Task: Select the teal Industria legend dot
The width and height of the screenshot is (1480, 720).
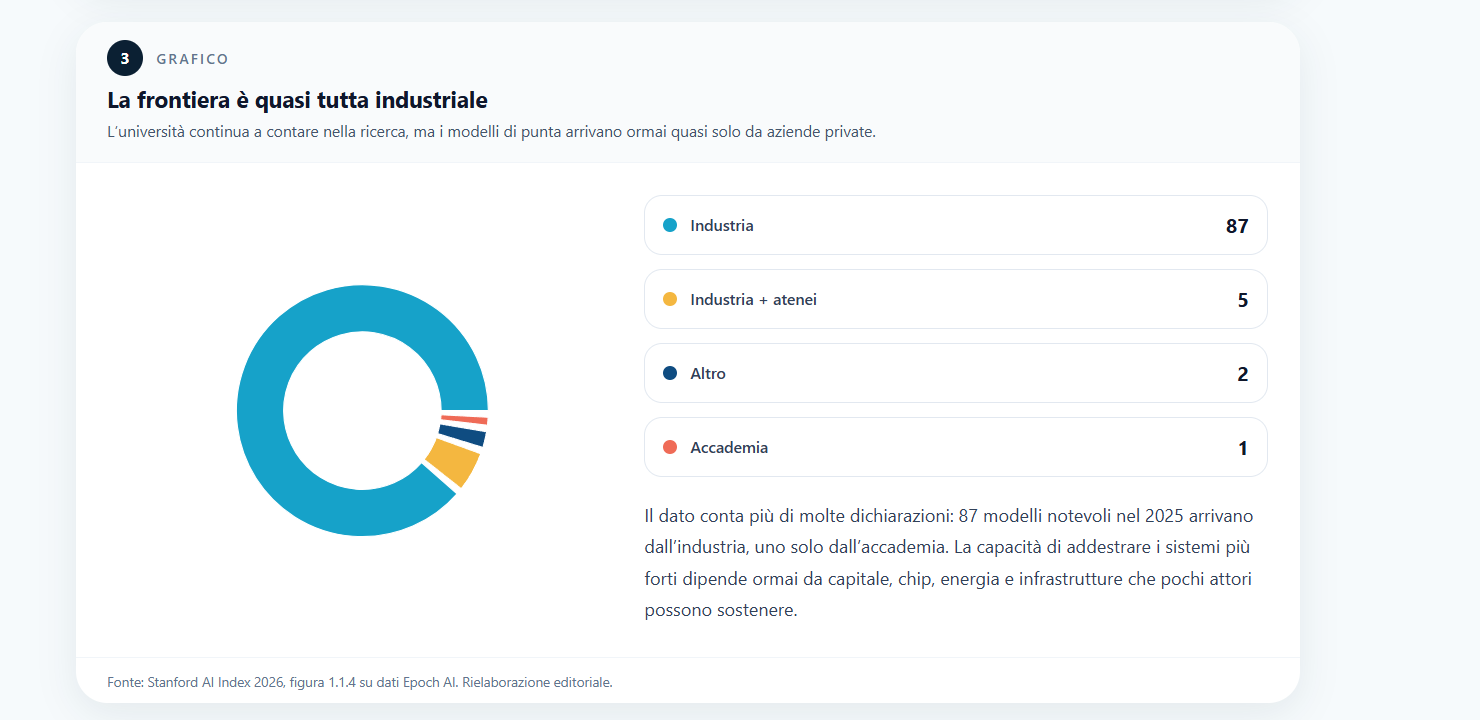Action: pos(670,225)
